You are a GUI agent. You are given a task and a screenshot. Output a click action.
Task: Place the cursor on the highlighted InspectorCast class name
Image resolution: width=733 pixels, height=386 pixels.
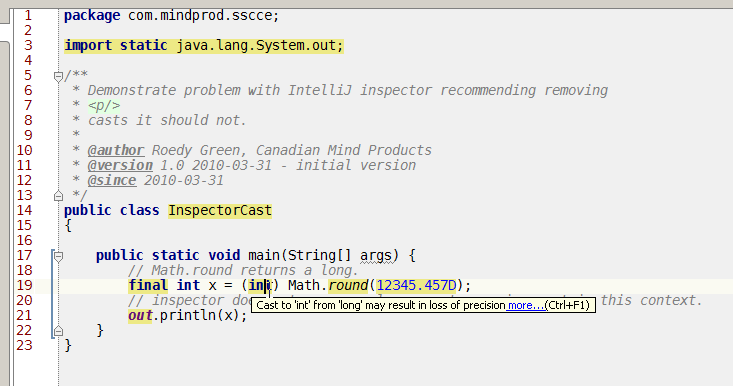tap(220, 210)
